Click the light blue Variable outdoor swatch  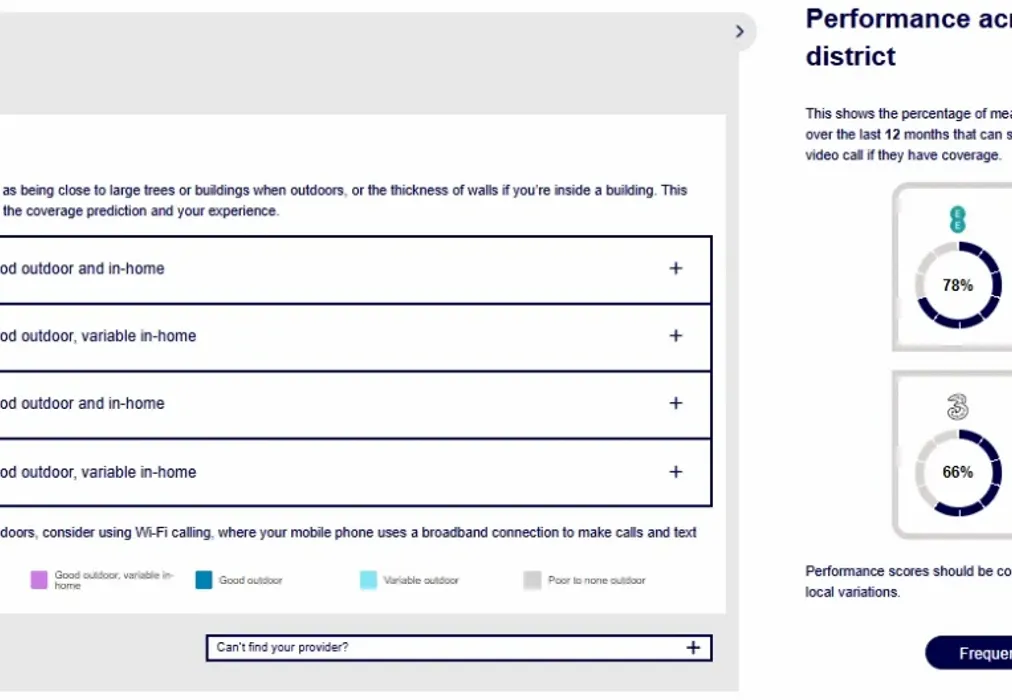(x=368, y=580)
